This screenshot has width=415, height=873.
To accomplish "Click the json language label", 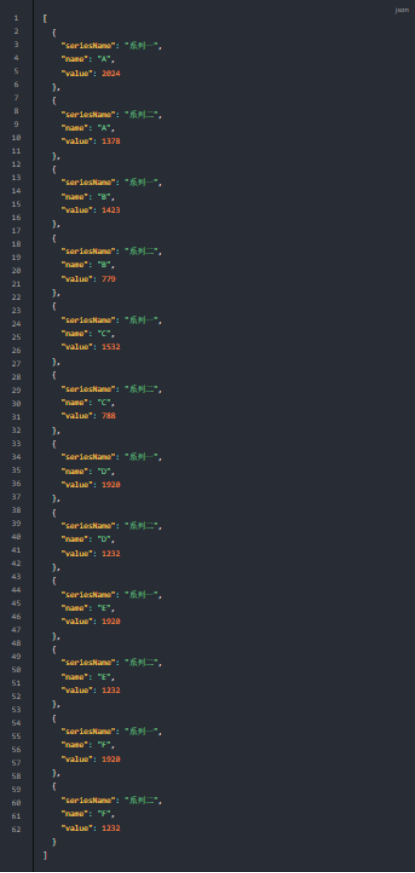I will pyautogui.click(x=402, y=10).
